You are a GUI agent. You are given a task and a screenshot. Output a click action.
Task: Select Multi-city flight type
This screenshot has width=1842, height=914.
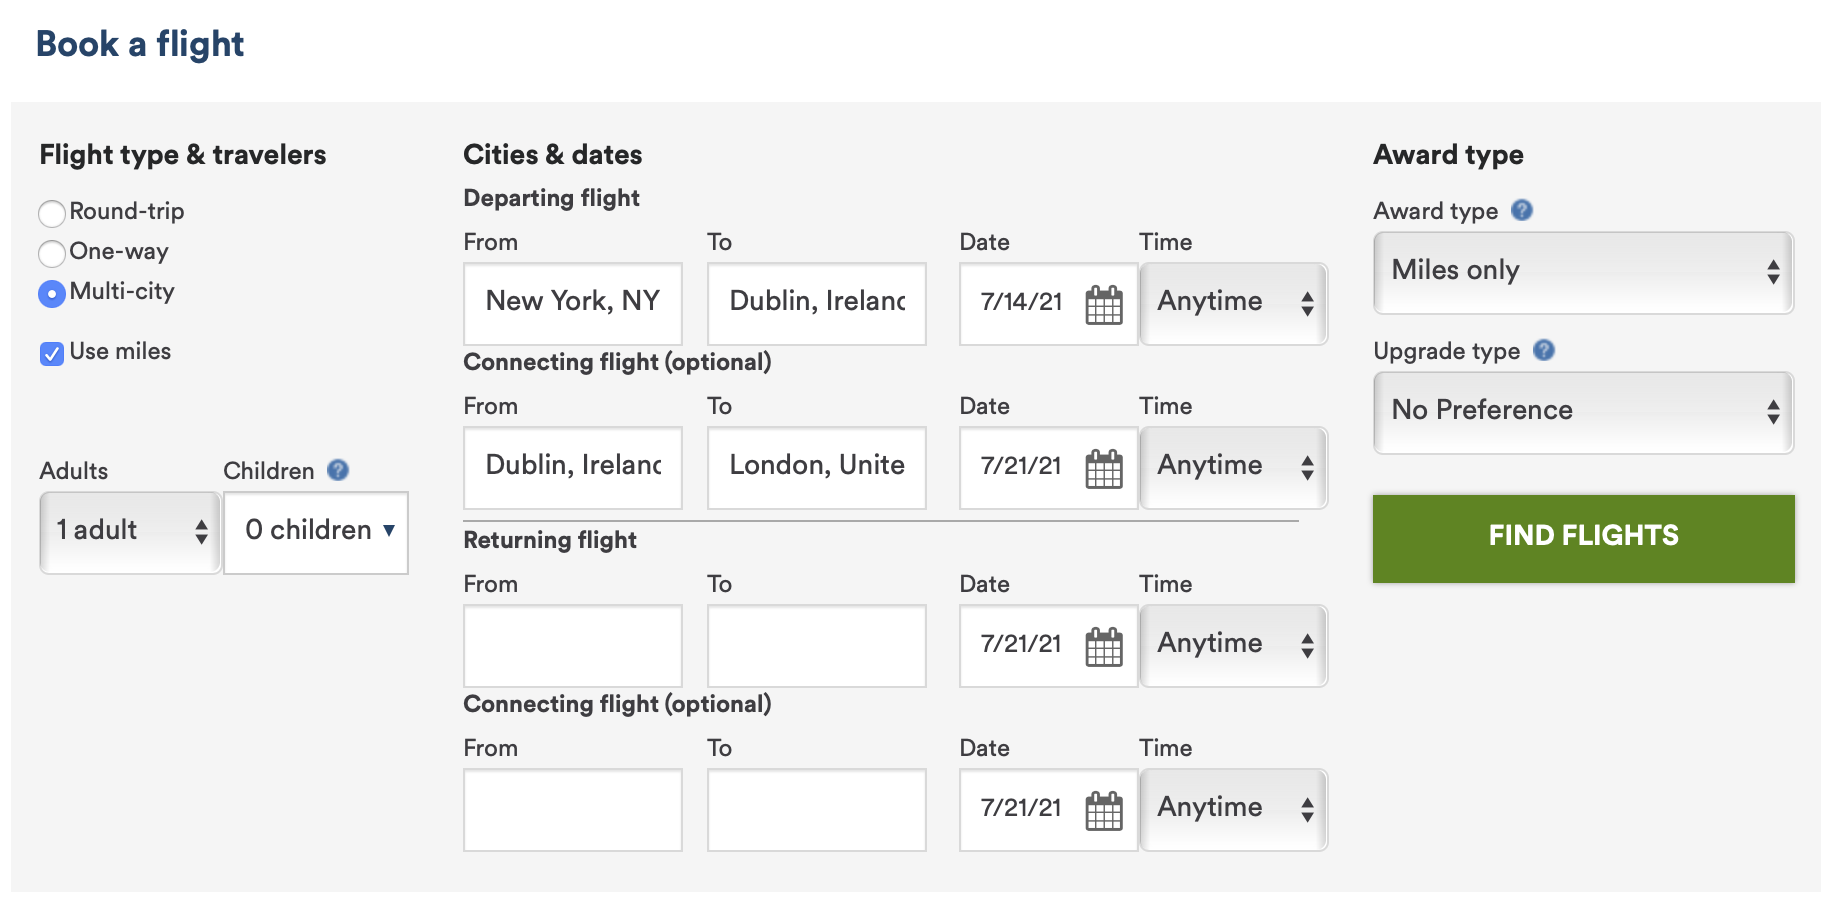[52, 293]
